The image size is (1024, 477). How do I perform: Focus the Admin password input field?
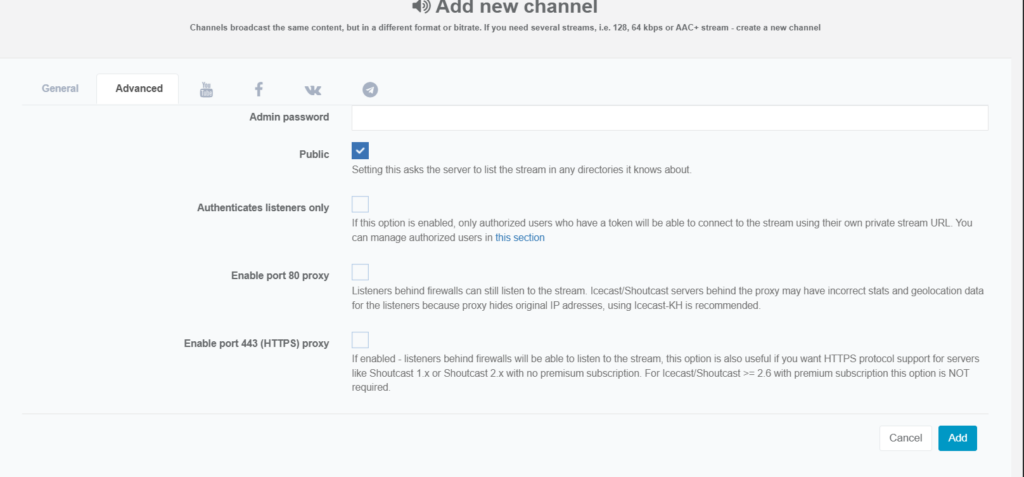coord(669,118)
